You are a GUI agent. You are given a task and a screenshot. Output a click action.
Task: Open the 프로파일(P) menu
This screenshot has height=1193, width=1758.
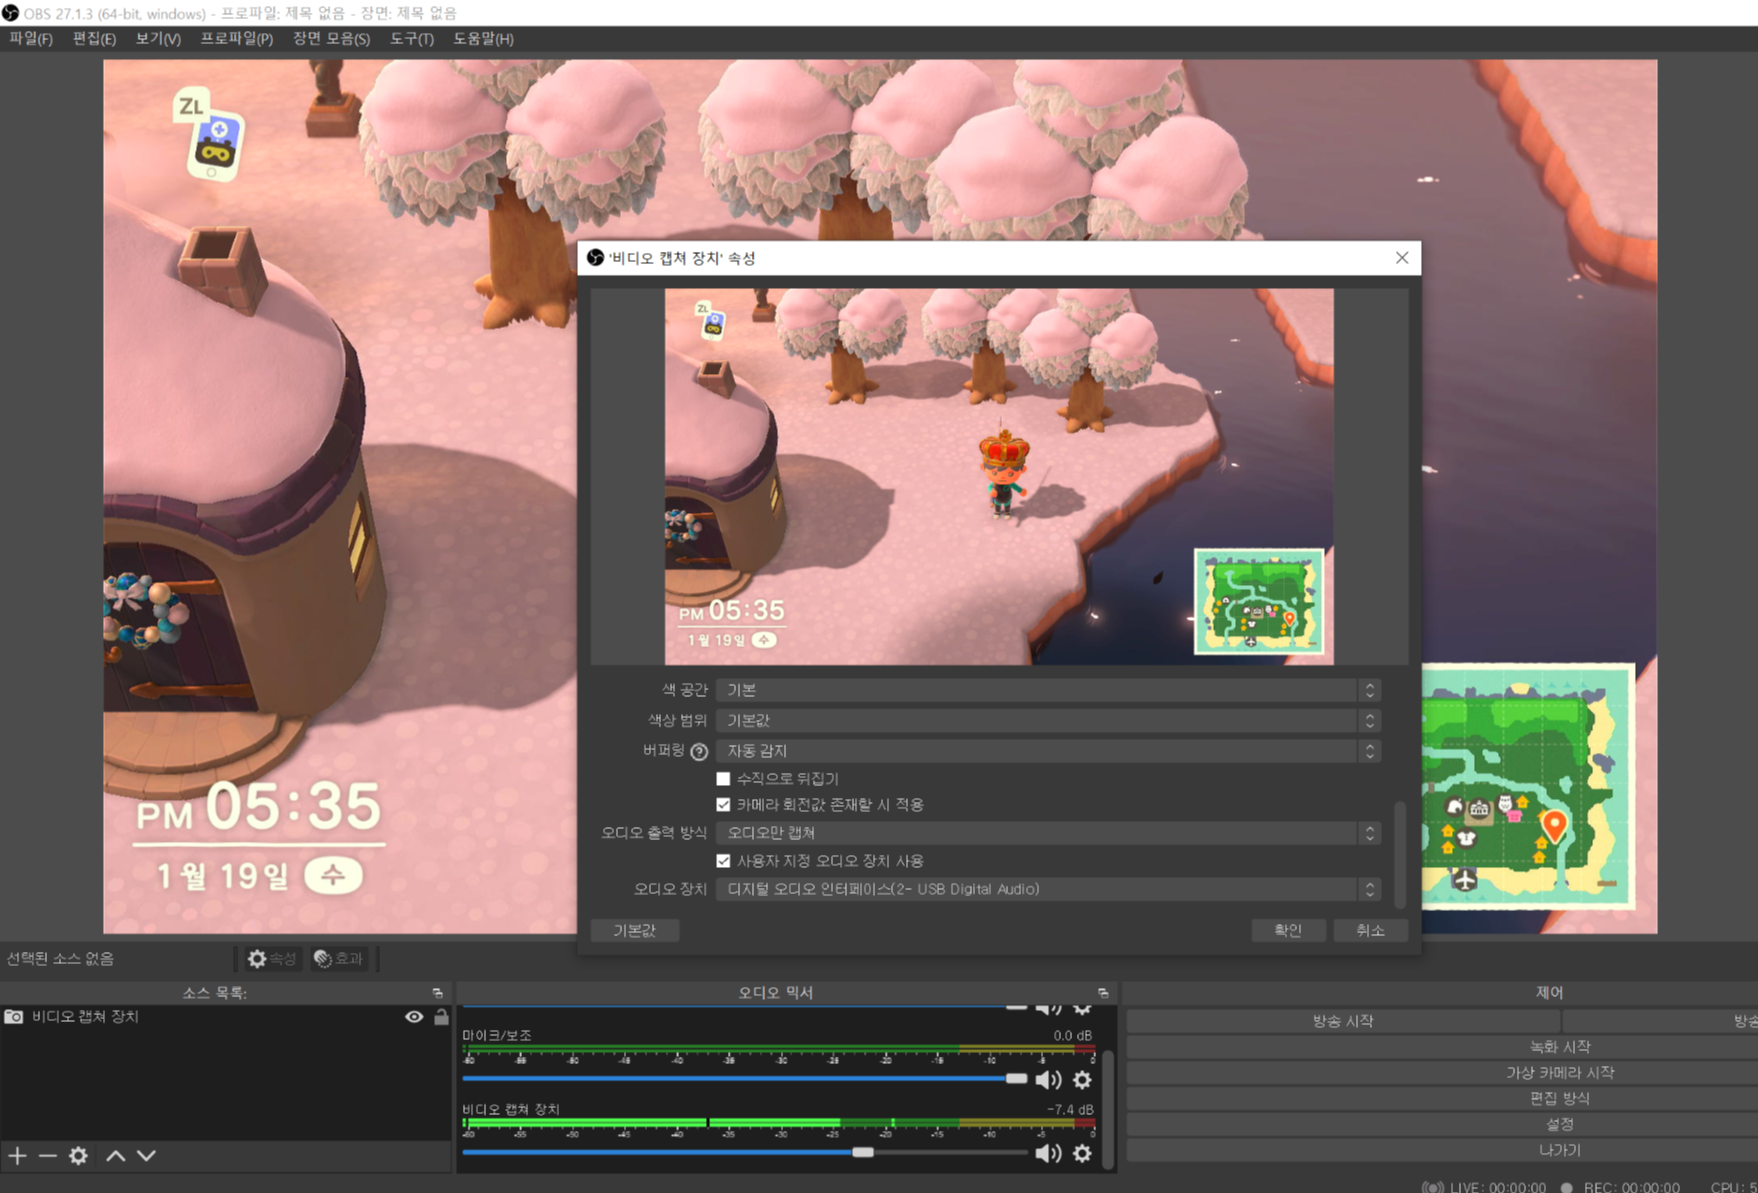click(236, 38)
